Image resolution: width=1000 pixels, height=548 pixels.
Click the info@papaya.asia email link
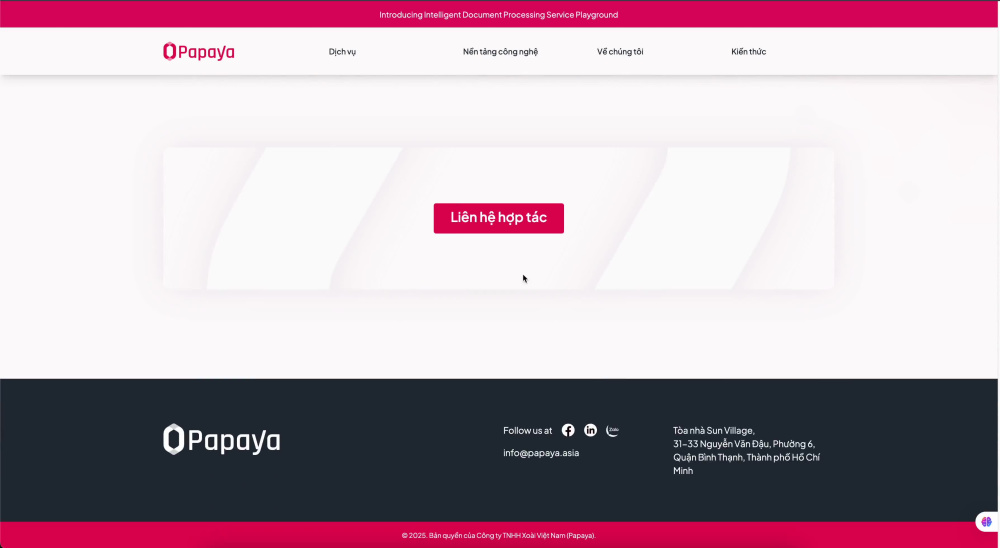point(541,453)
